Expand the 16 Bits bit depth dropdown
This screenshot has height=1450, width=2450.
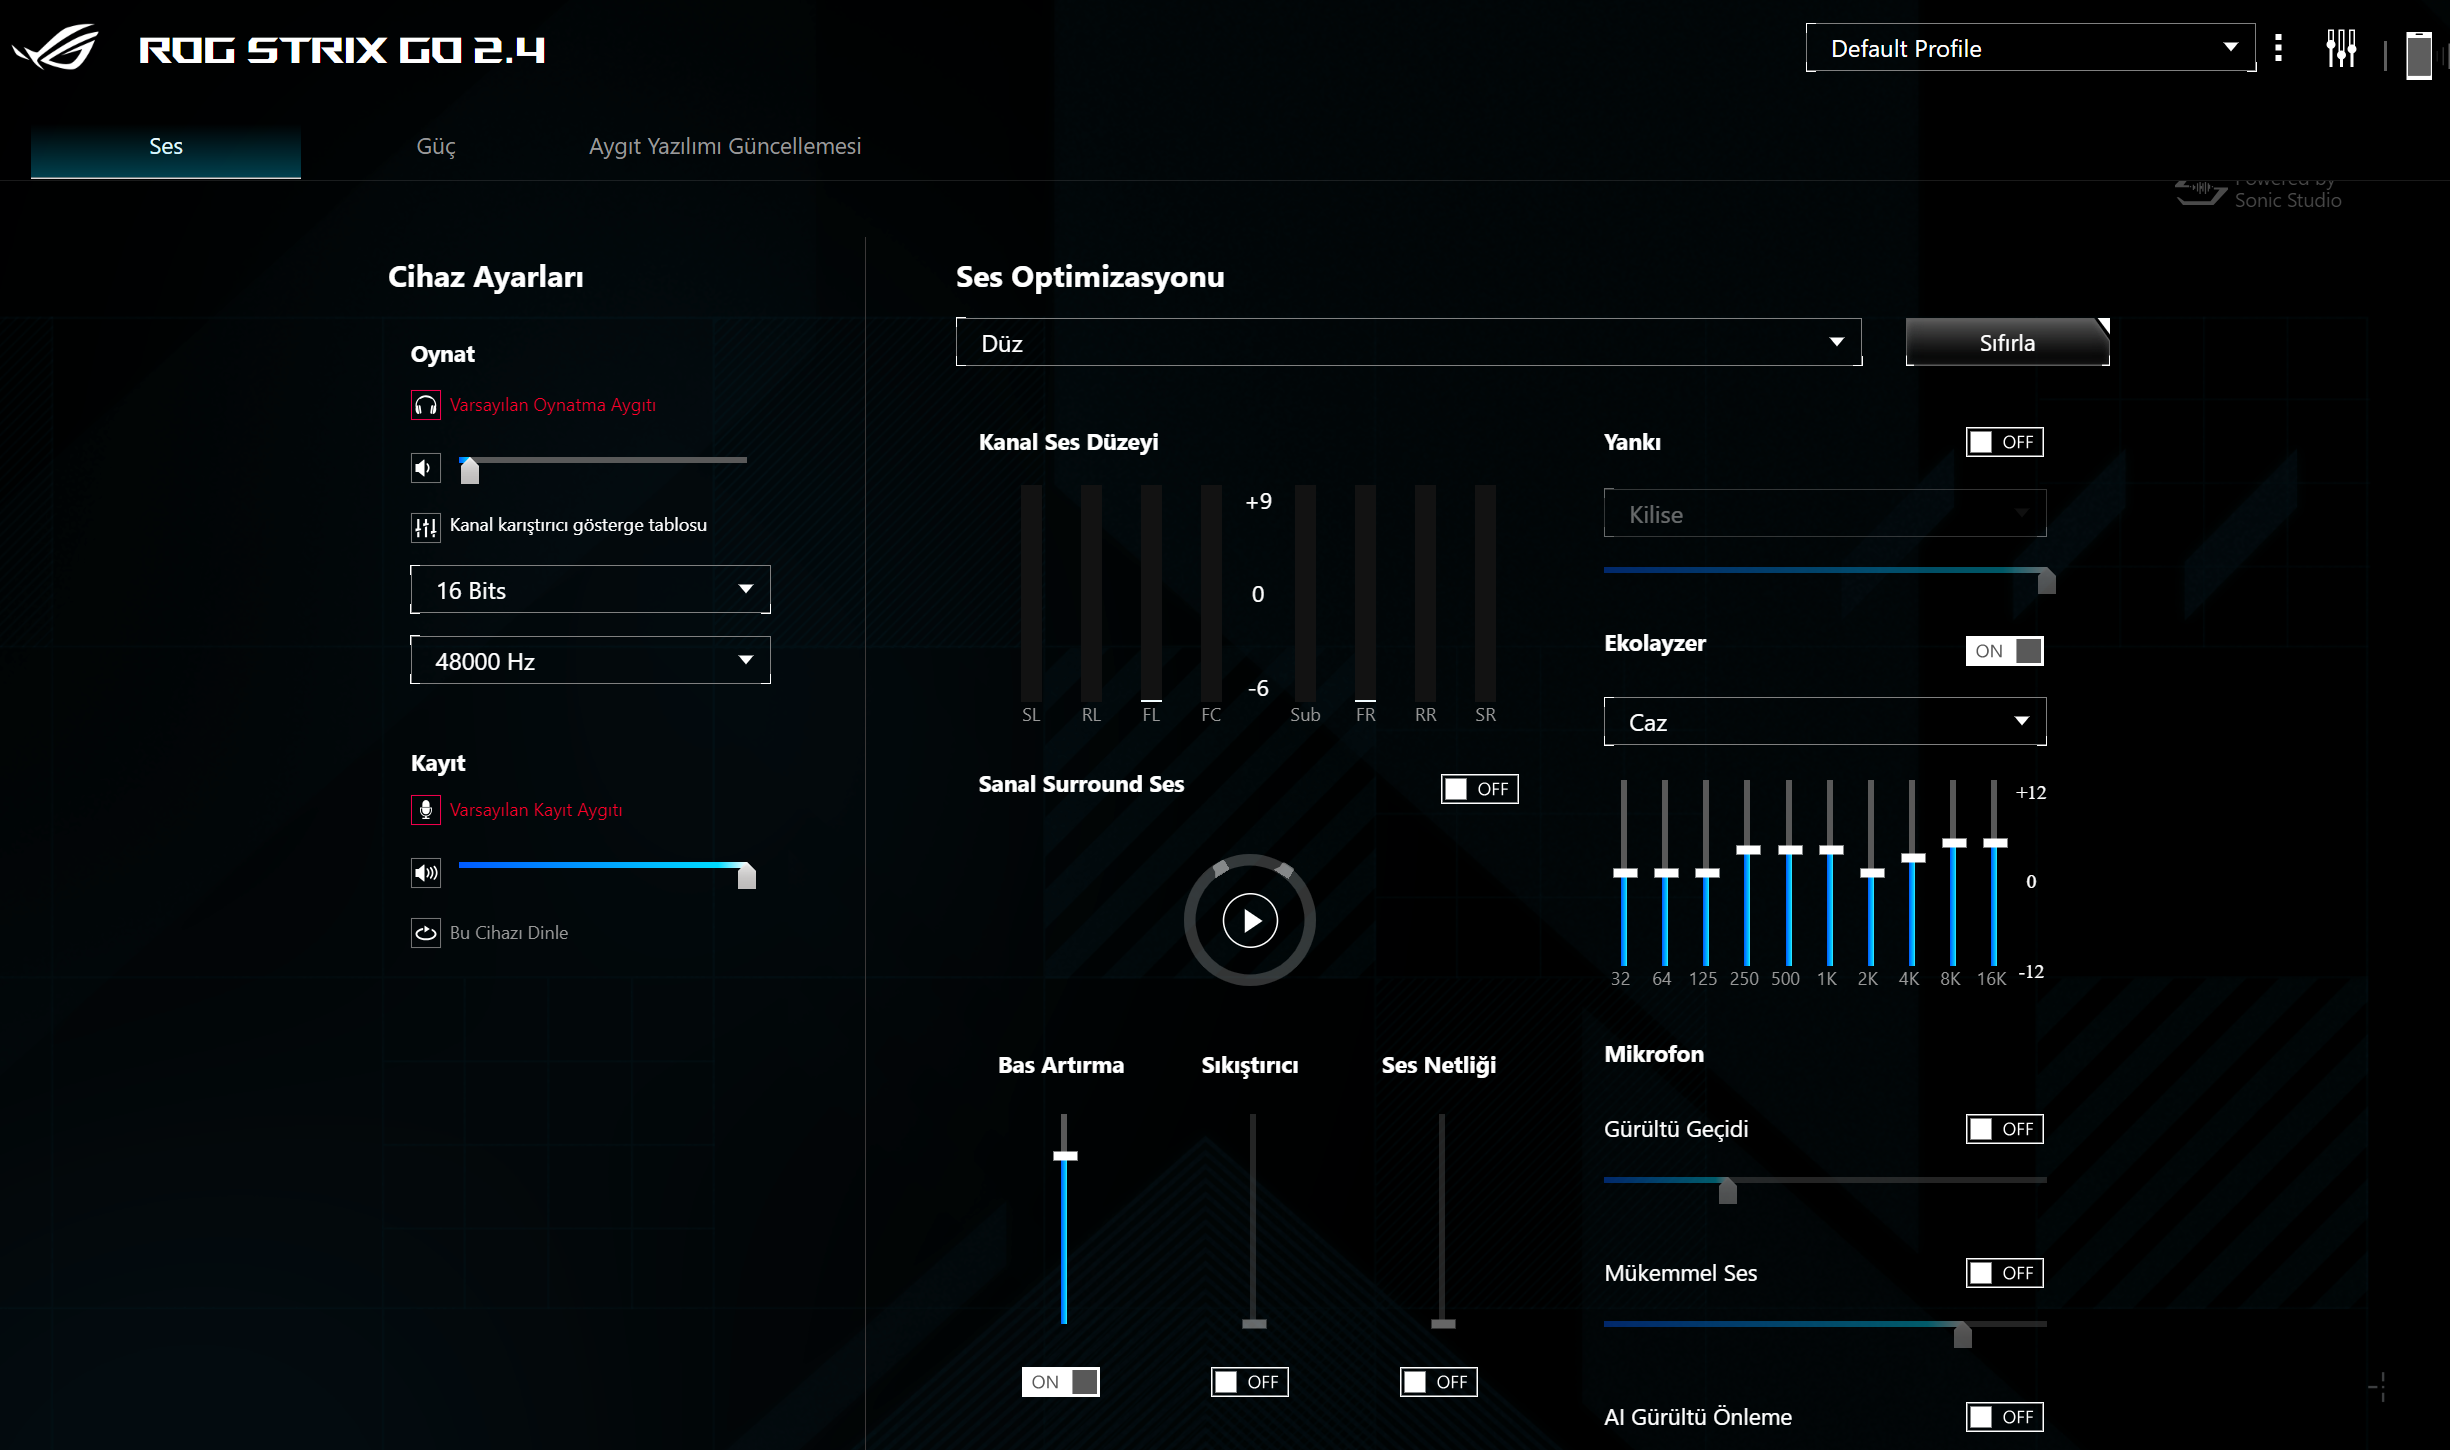[x=590, y=590]
